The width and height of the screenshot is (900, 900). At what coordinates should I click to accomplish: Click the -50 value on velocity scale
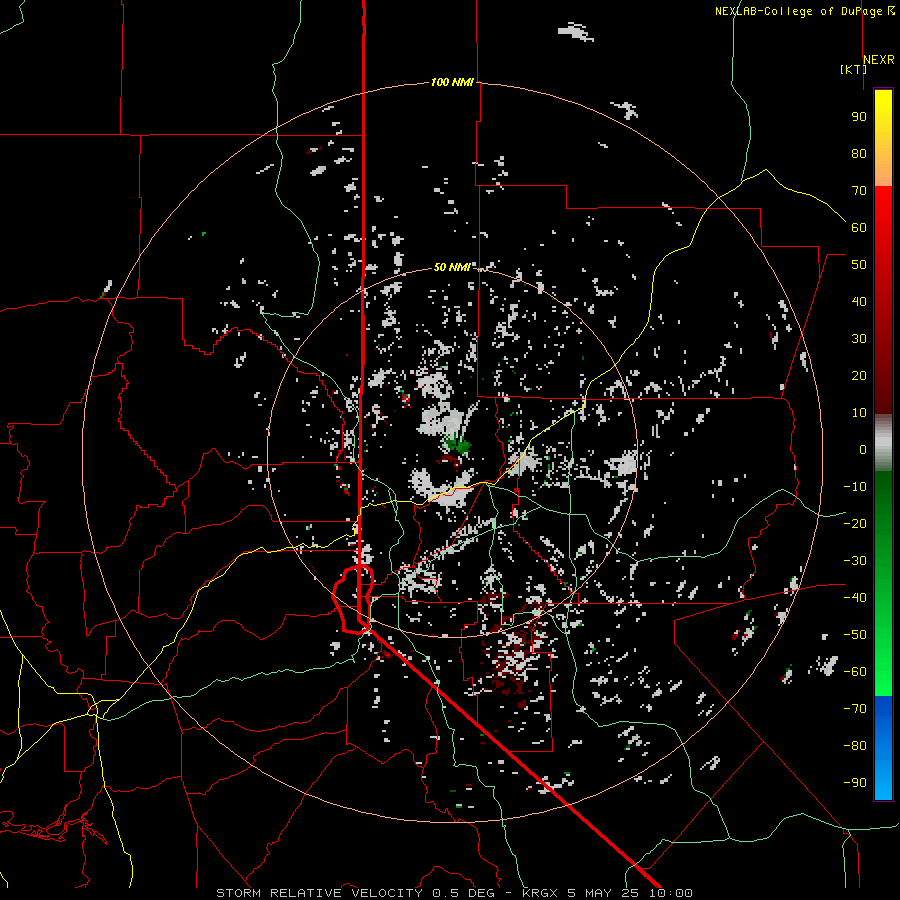click(x=855, y=635)
